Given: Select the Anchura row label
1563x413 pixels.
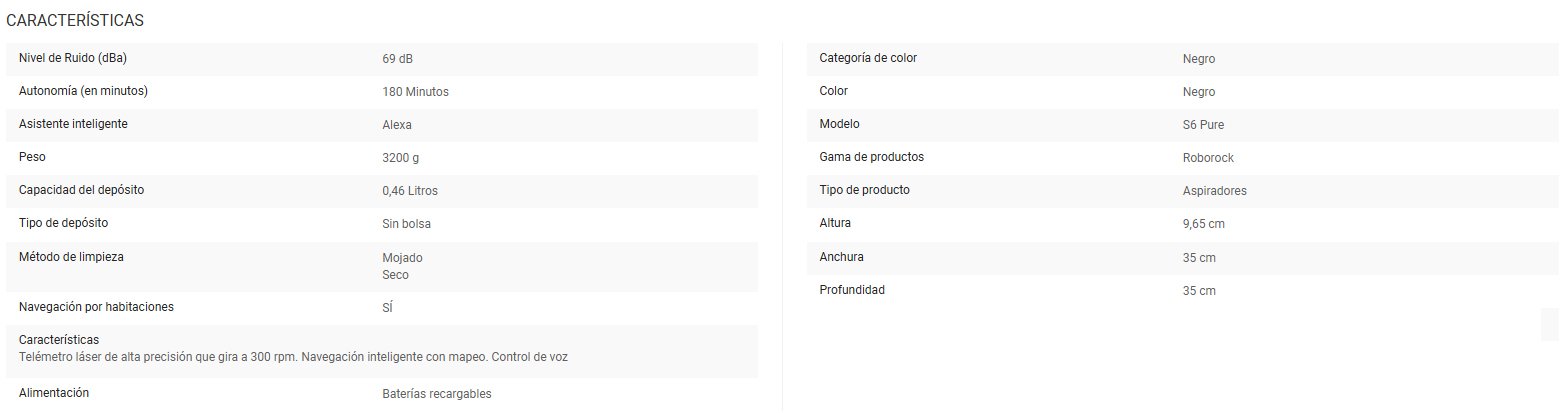Looking at the screenshot, I should (x=841, y=257).
